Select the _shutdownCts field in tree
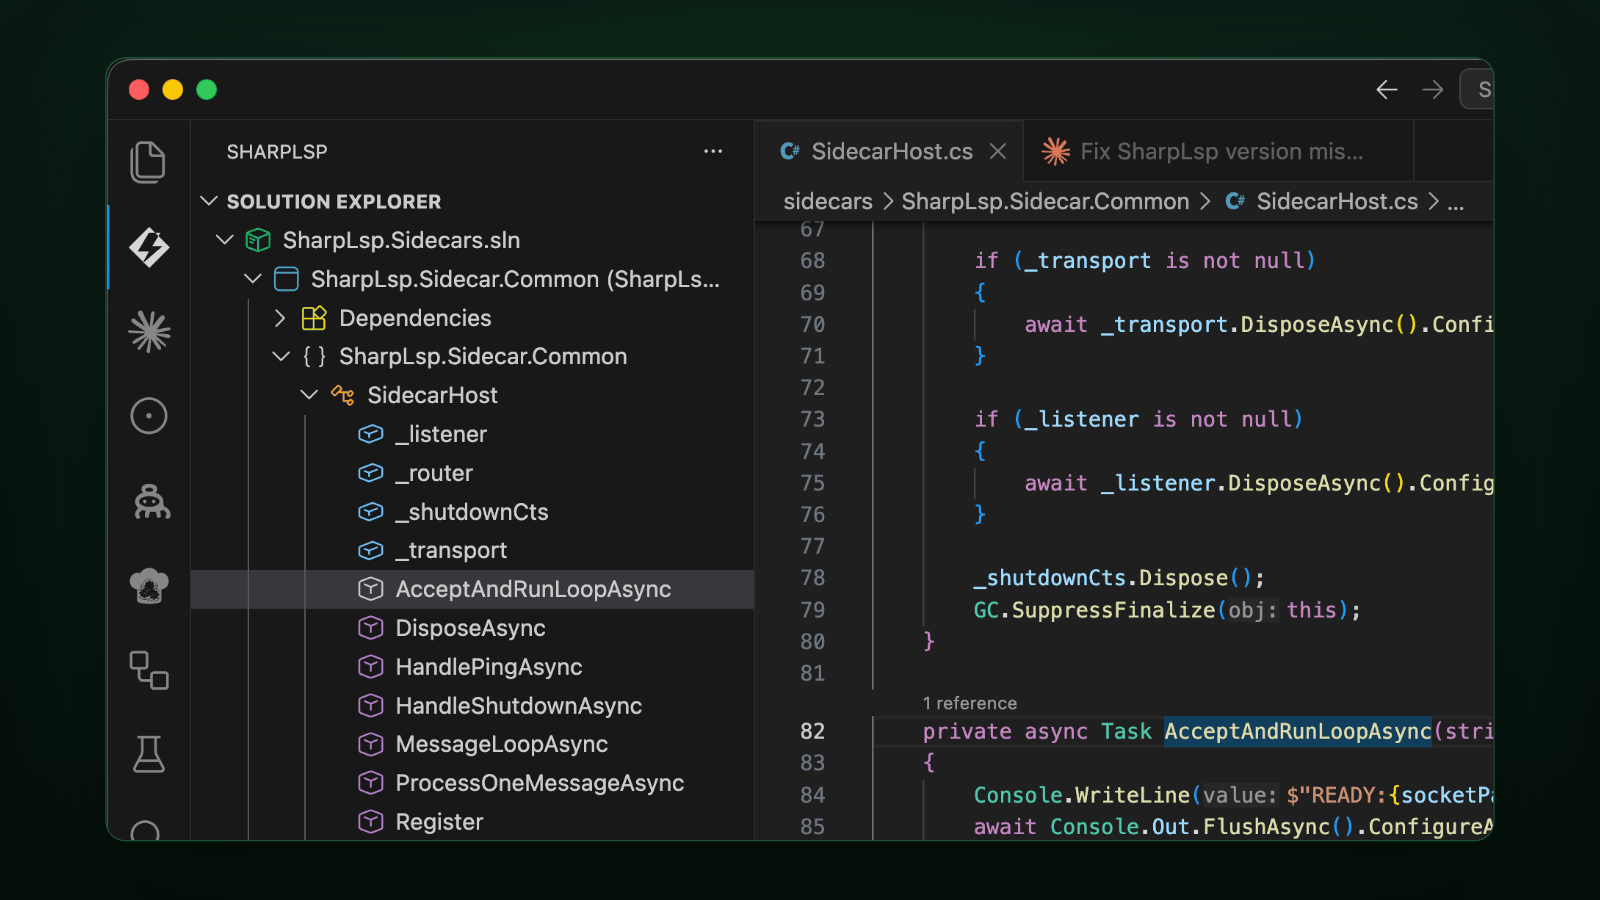 pyautogui.click(x=472, y=512)
